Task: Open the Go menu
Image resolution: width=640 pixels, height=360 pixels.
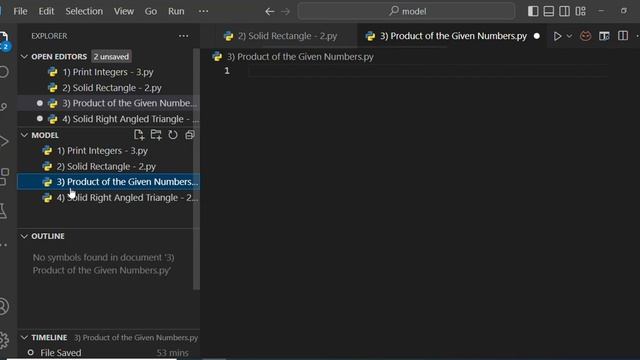Action: 151,11
